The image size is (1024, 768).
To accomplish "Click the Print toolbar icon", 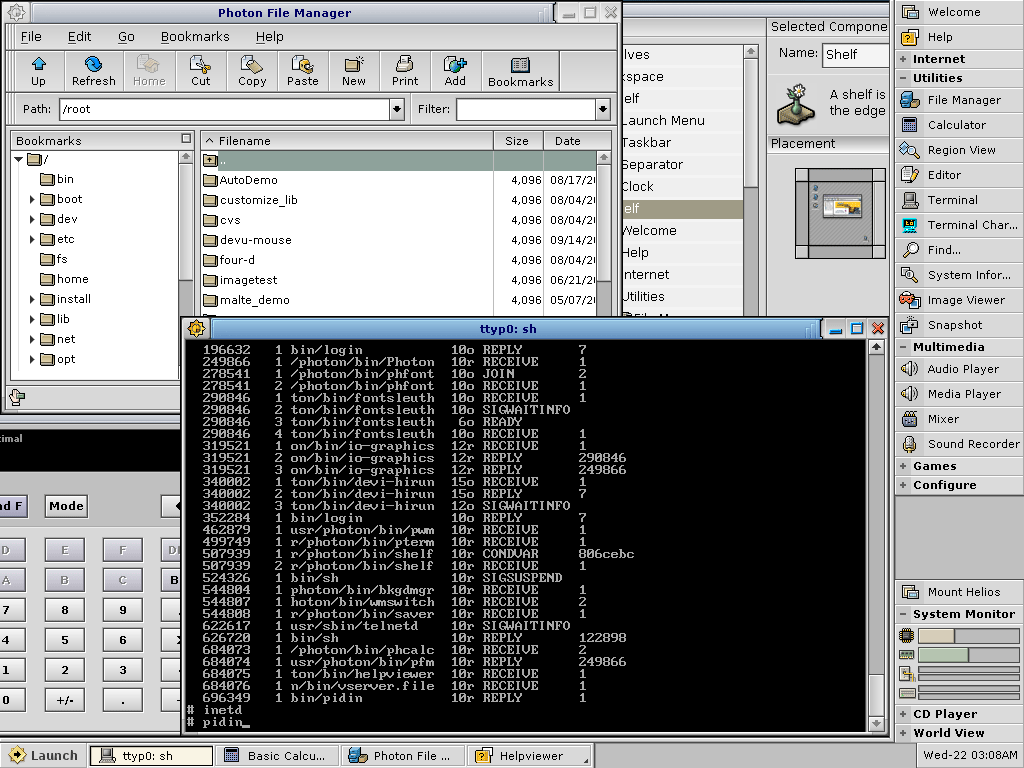I will 405,71.
